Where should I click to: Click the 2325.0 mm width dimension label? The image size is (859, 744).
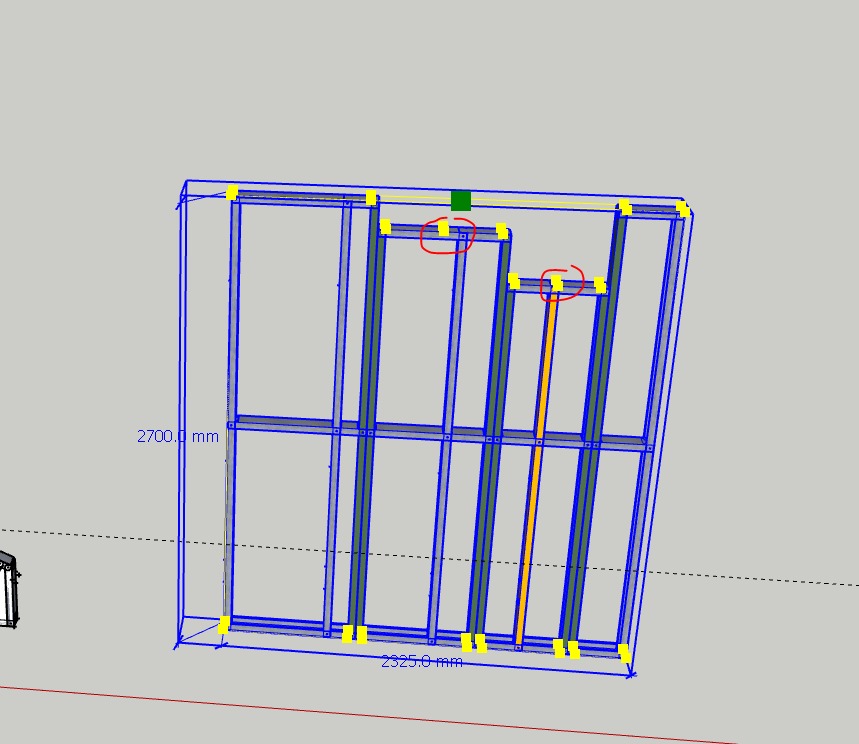[x=422, y=662]
